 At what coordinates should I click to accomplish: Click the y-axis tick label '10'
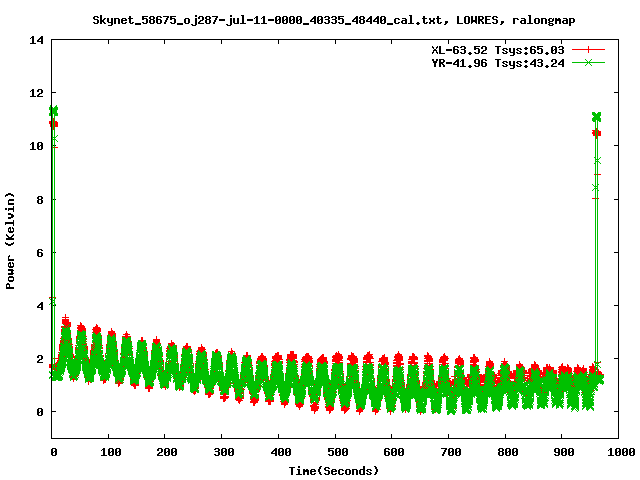tap(36, 146)
